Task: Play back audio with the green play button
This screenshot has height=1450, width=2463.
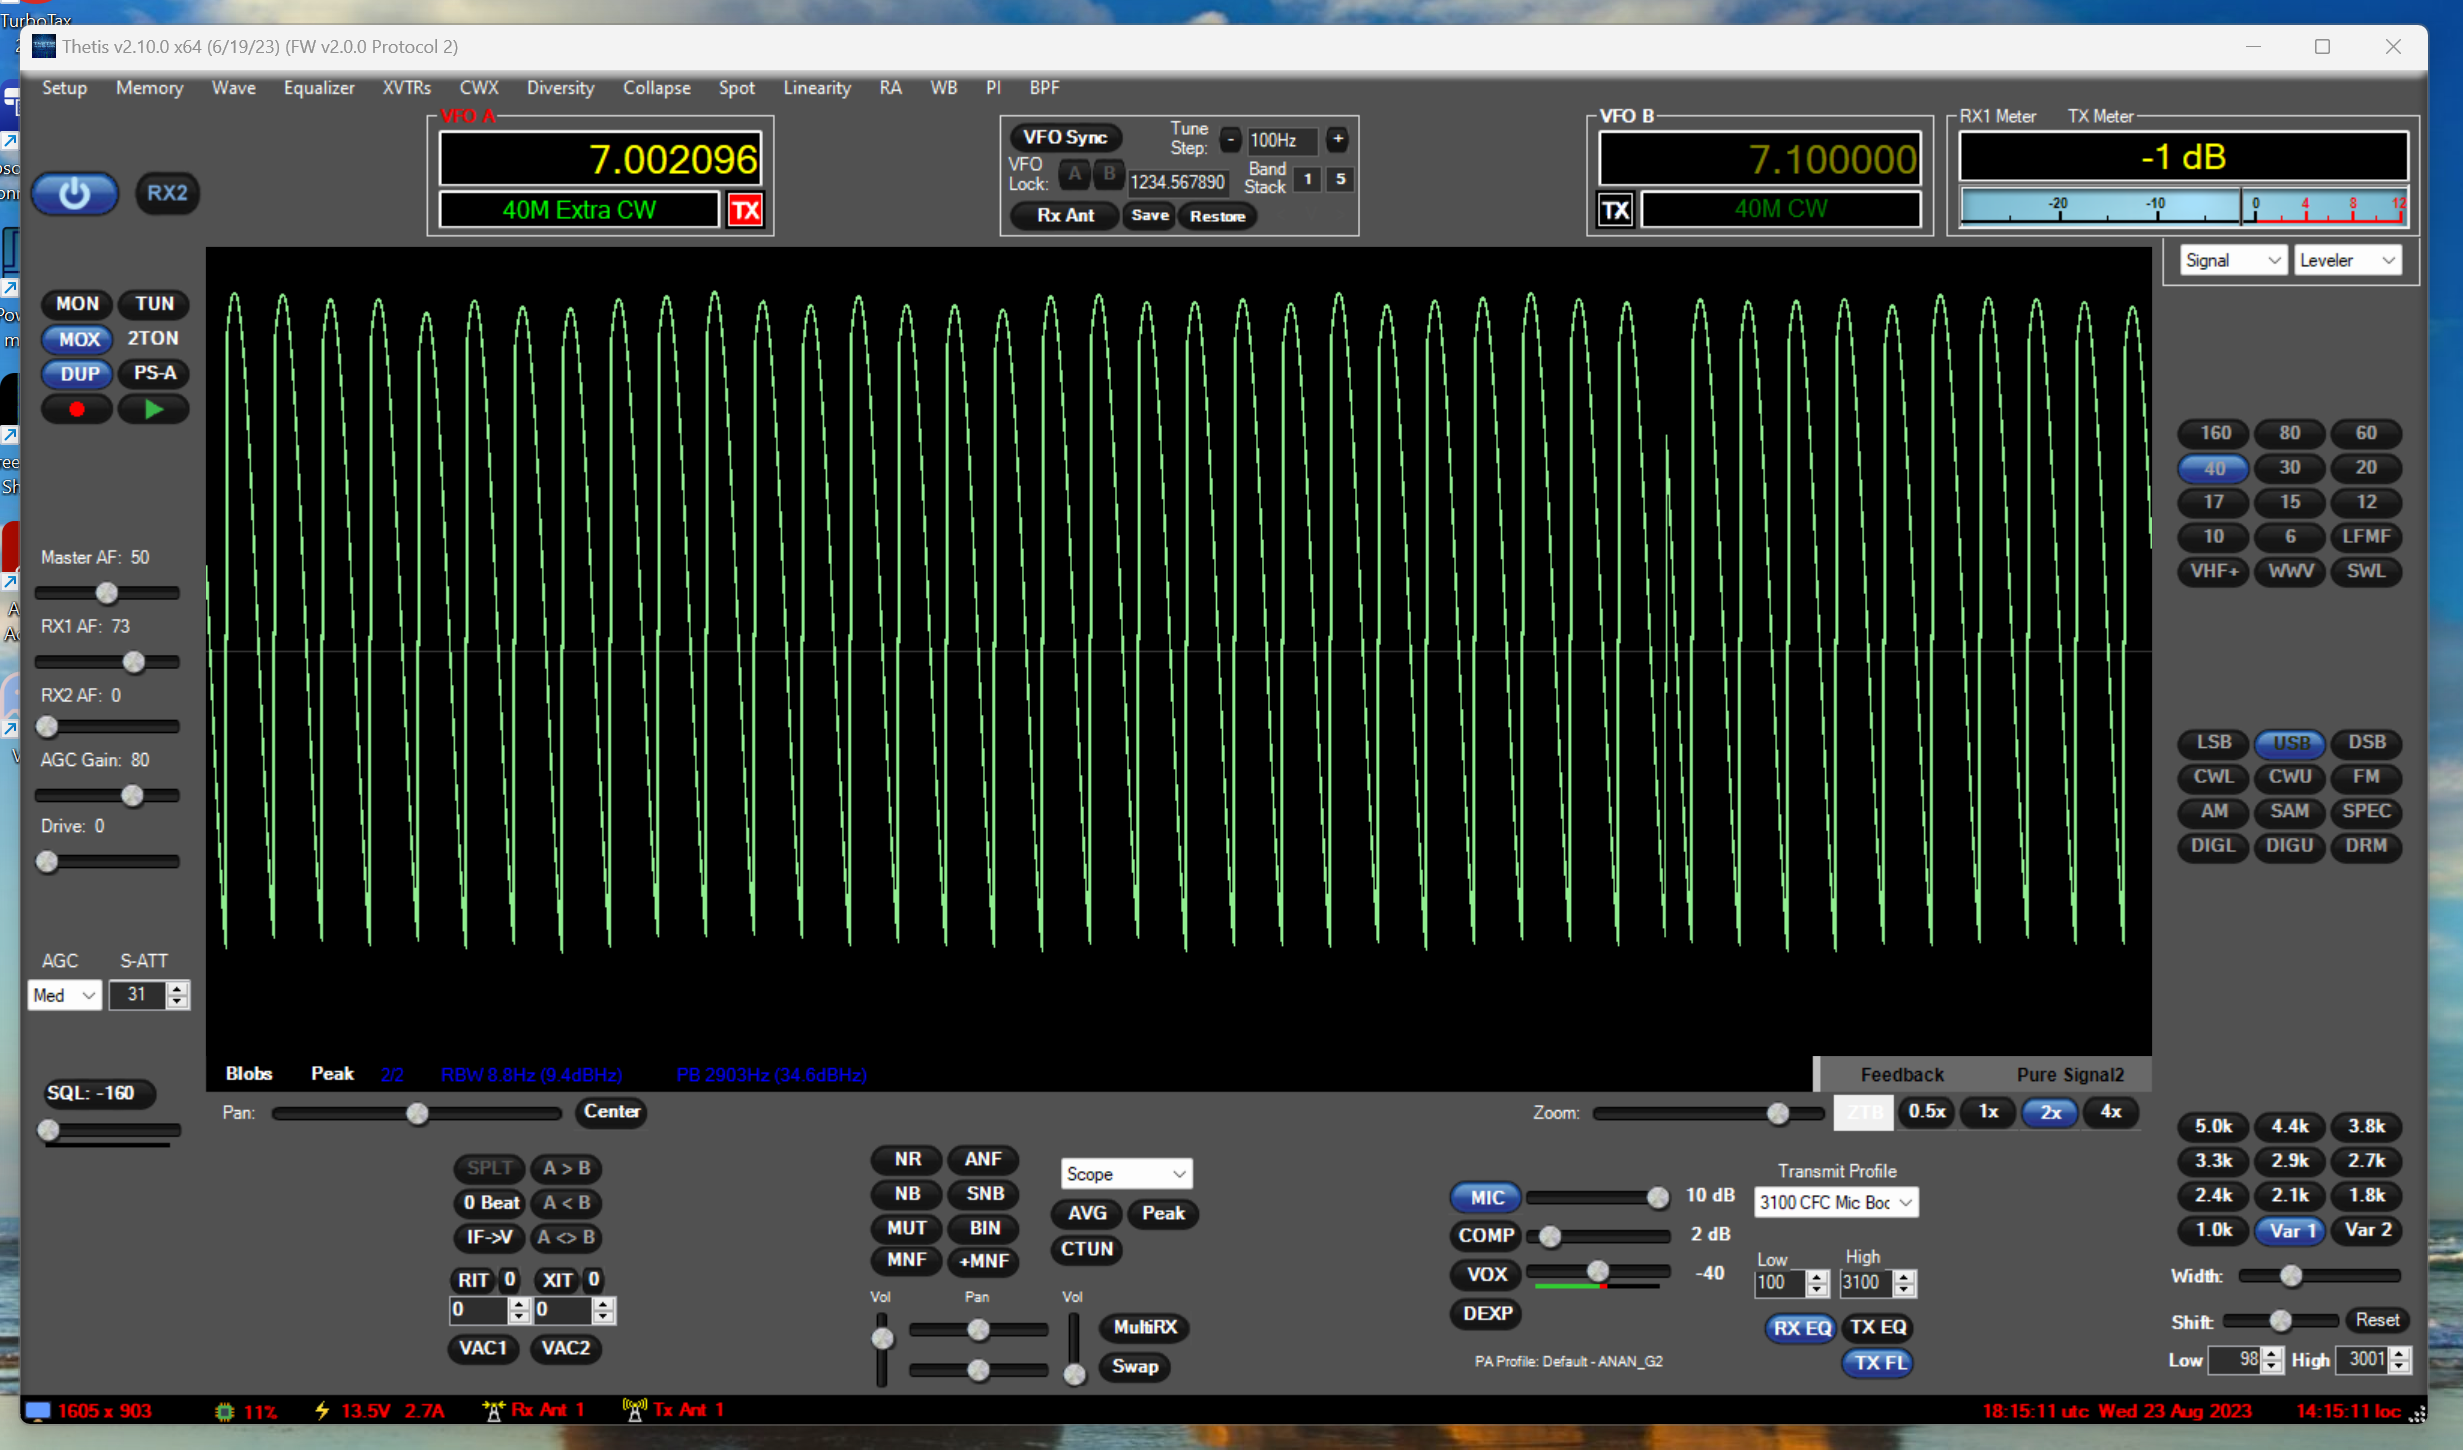Action: 153,409
